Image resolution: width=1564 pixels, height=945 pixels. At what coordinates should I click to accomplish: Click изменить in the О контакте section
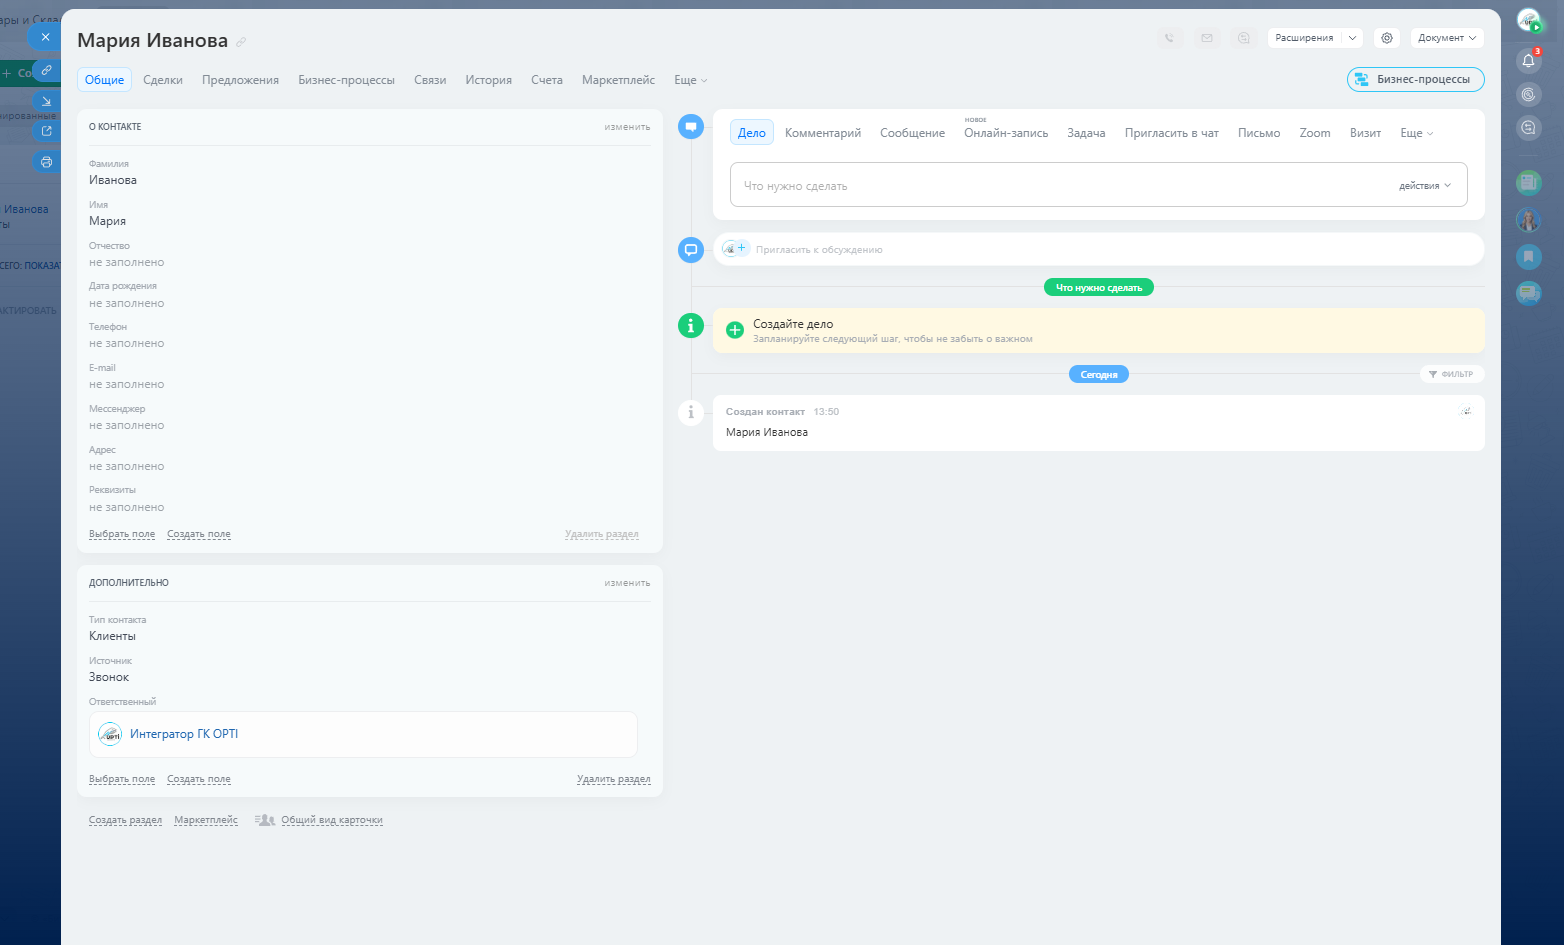click(627, 127)
